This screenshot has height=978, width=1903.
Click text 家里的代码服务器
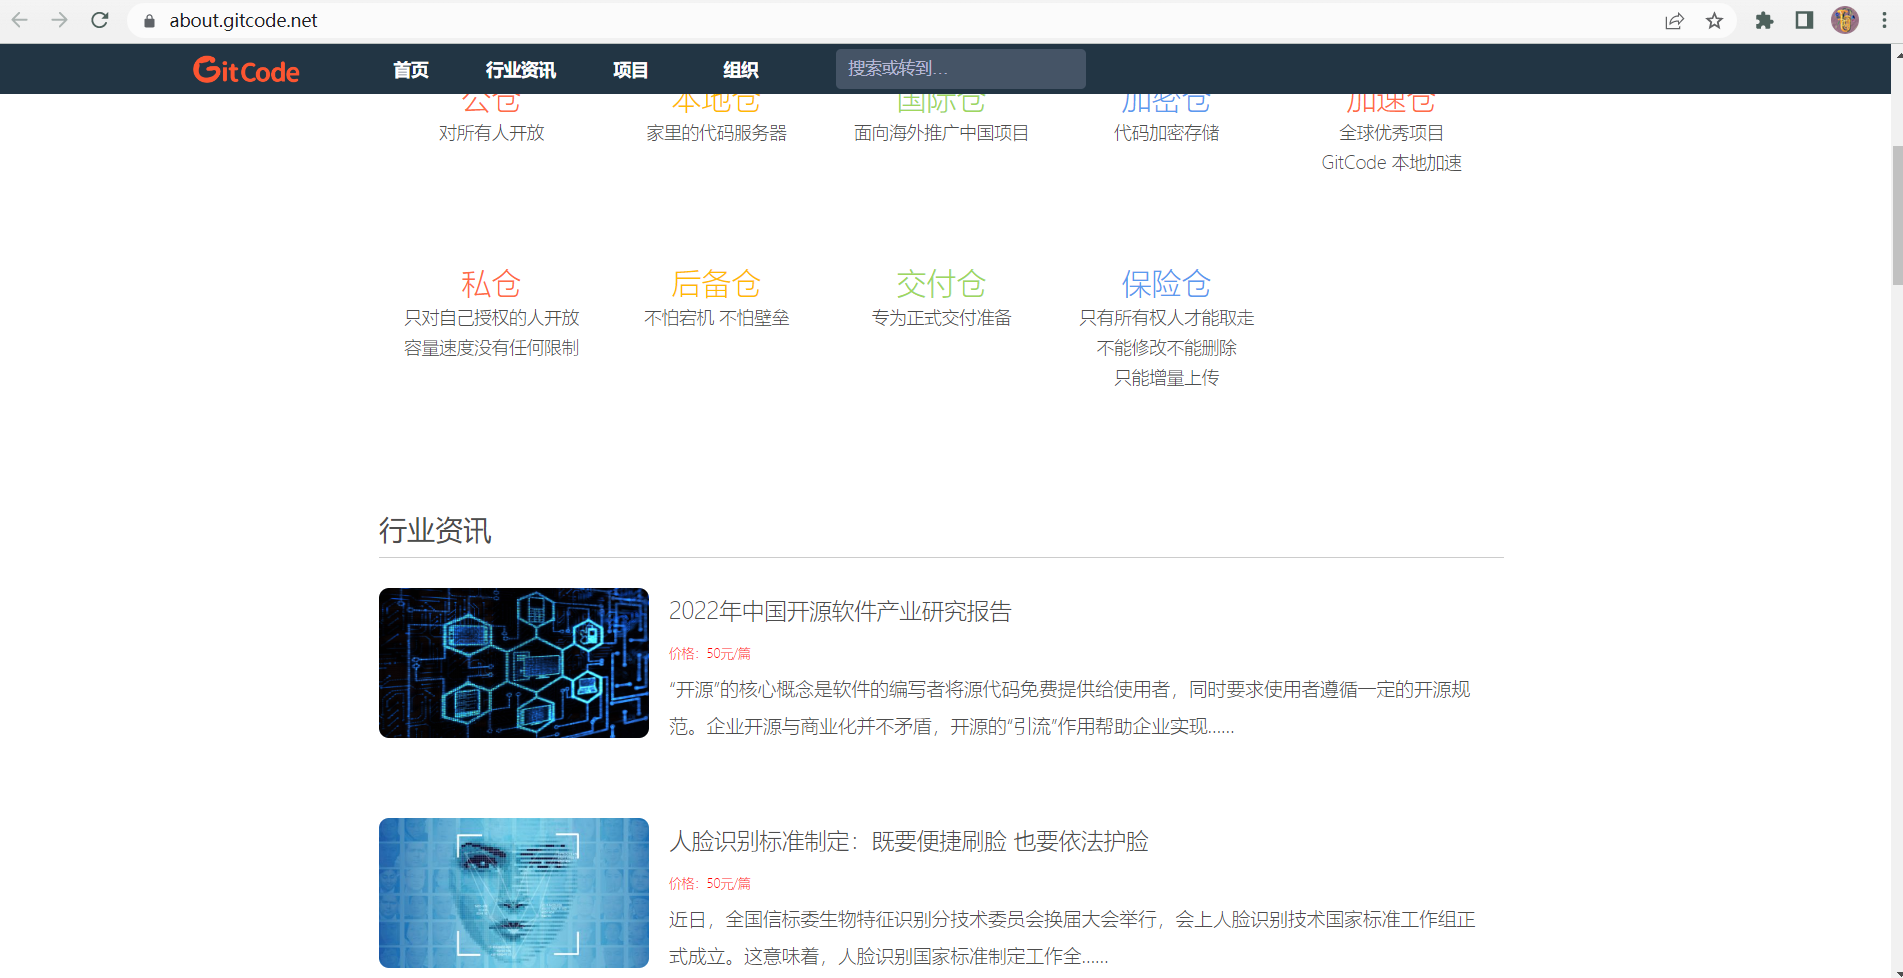(716, 133)
